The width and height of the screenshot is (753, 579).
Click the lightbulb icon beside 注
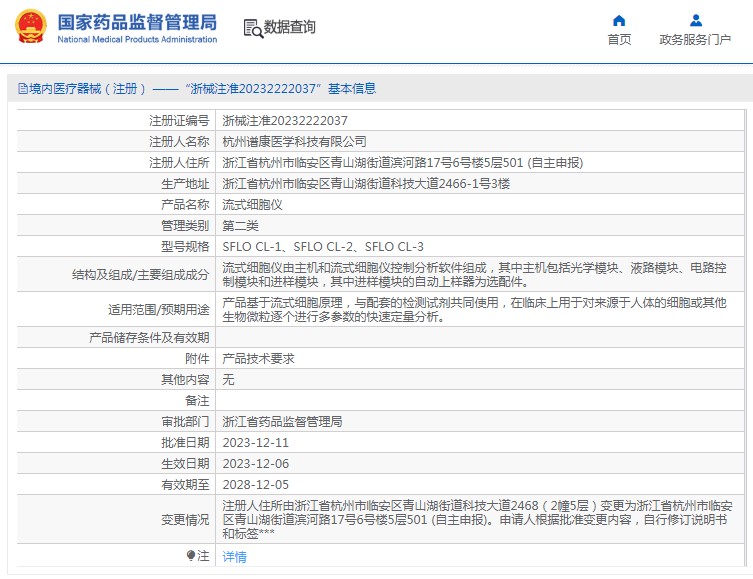tap(191, 555)
